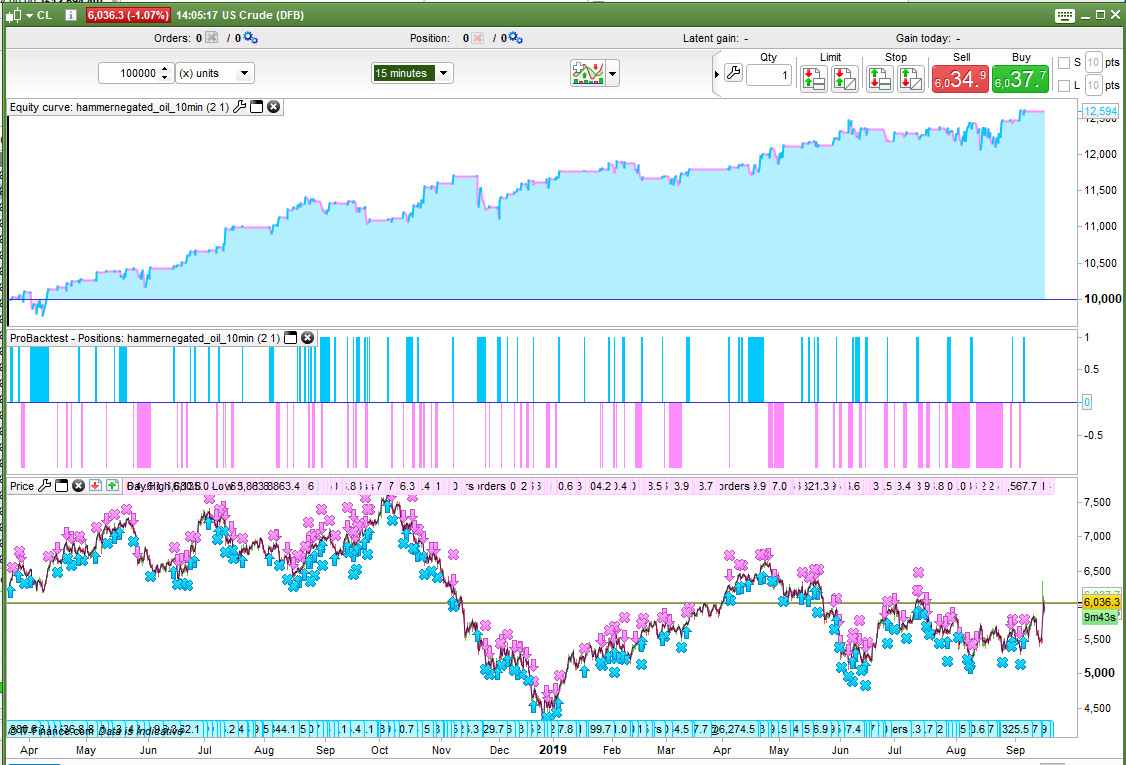This screenshot has height=765, width=1126.
Task: Open Equity curve panel settings wrench
Action: pos(239,107)
